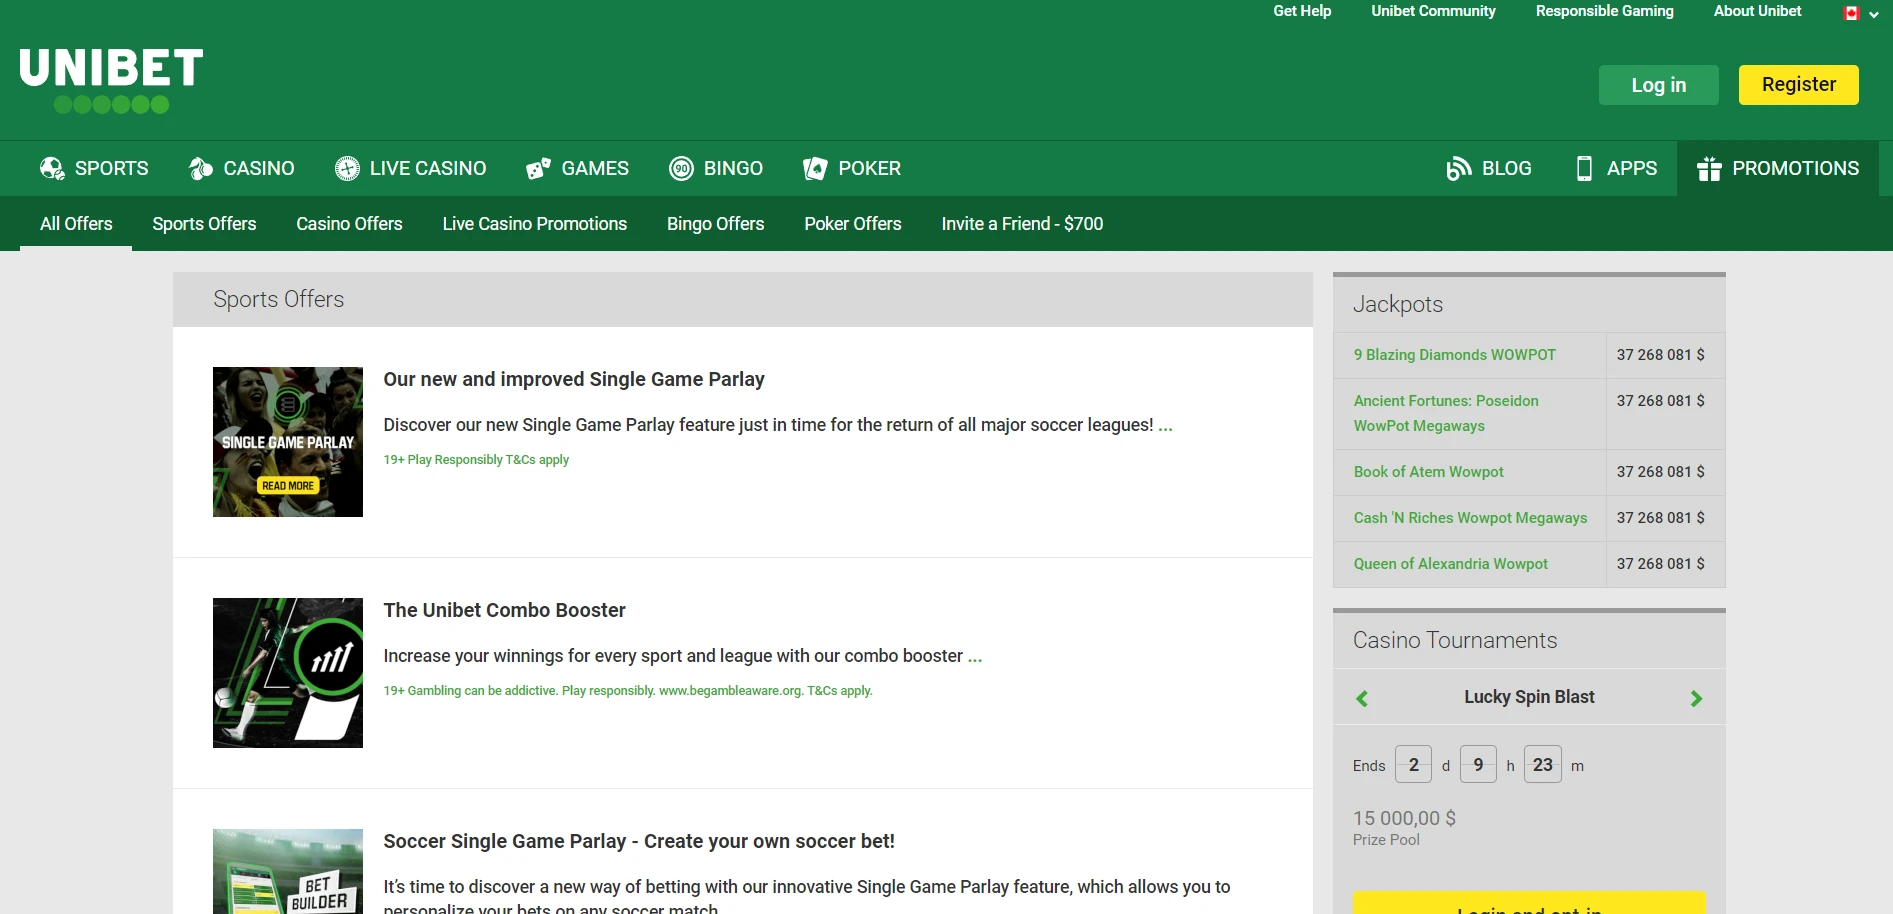Open 9 Blazing Diamonds WOWPOT jackpot
The height and width of the screenshot is (914, 1893).
(1455, 355)
